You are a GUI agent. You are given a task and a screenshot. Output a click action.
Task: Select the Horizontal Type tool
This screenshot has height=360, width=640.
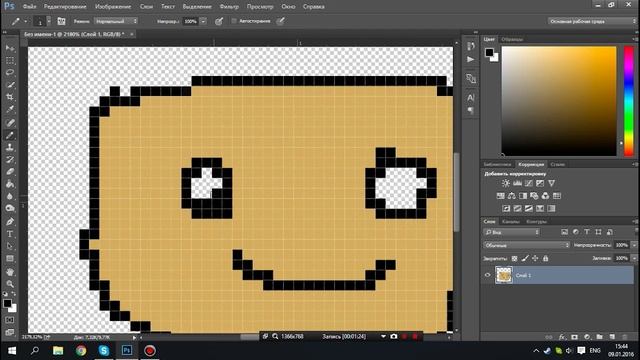pos(10,234)
